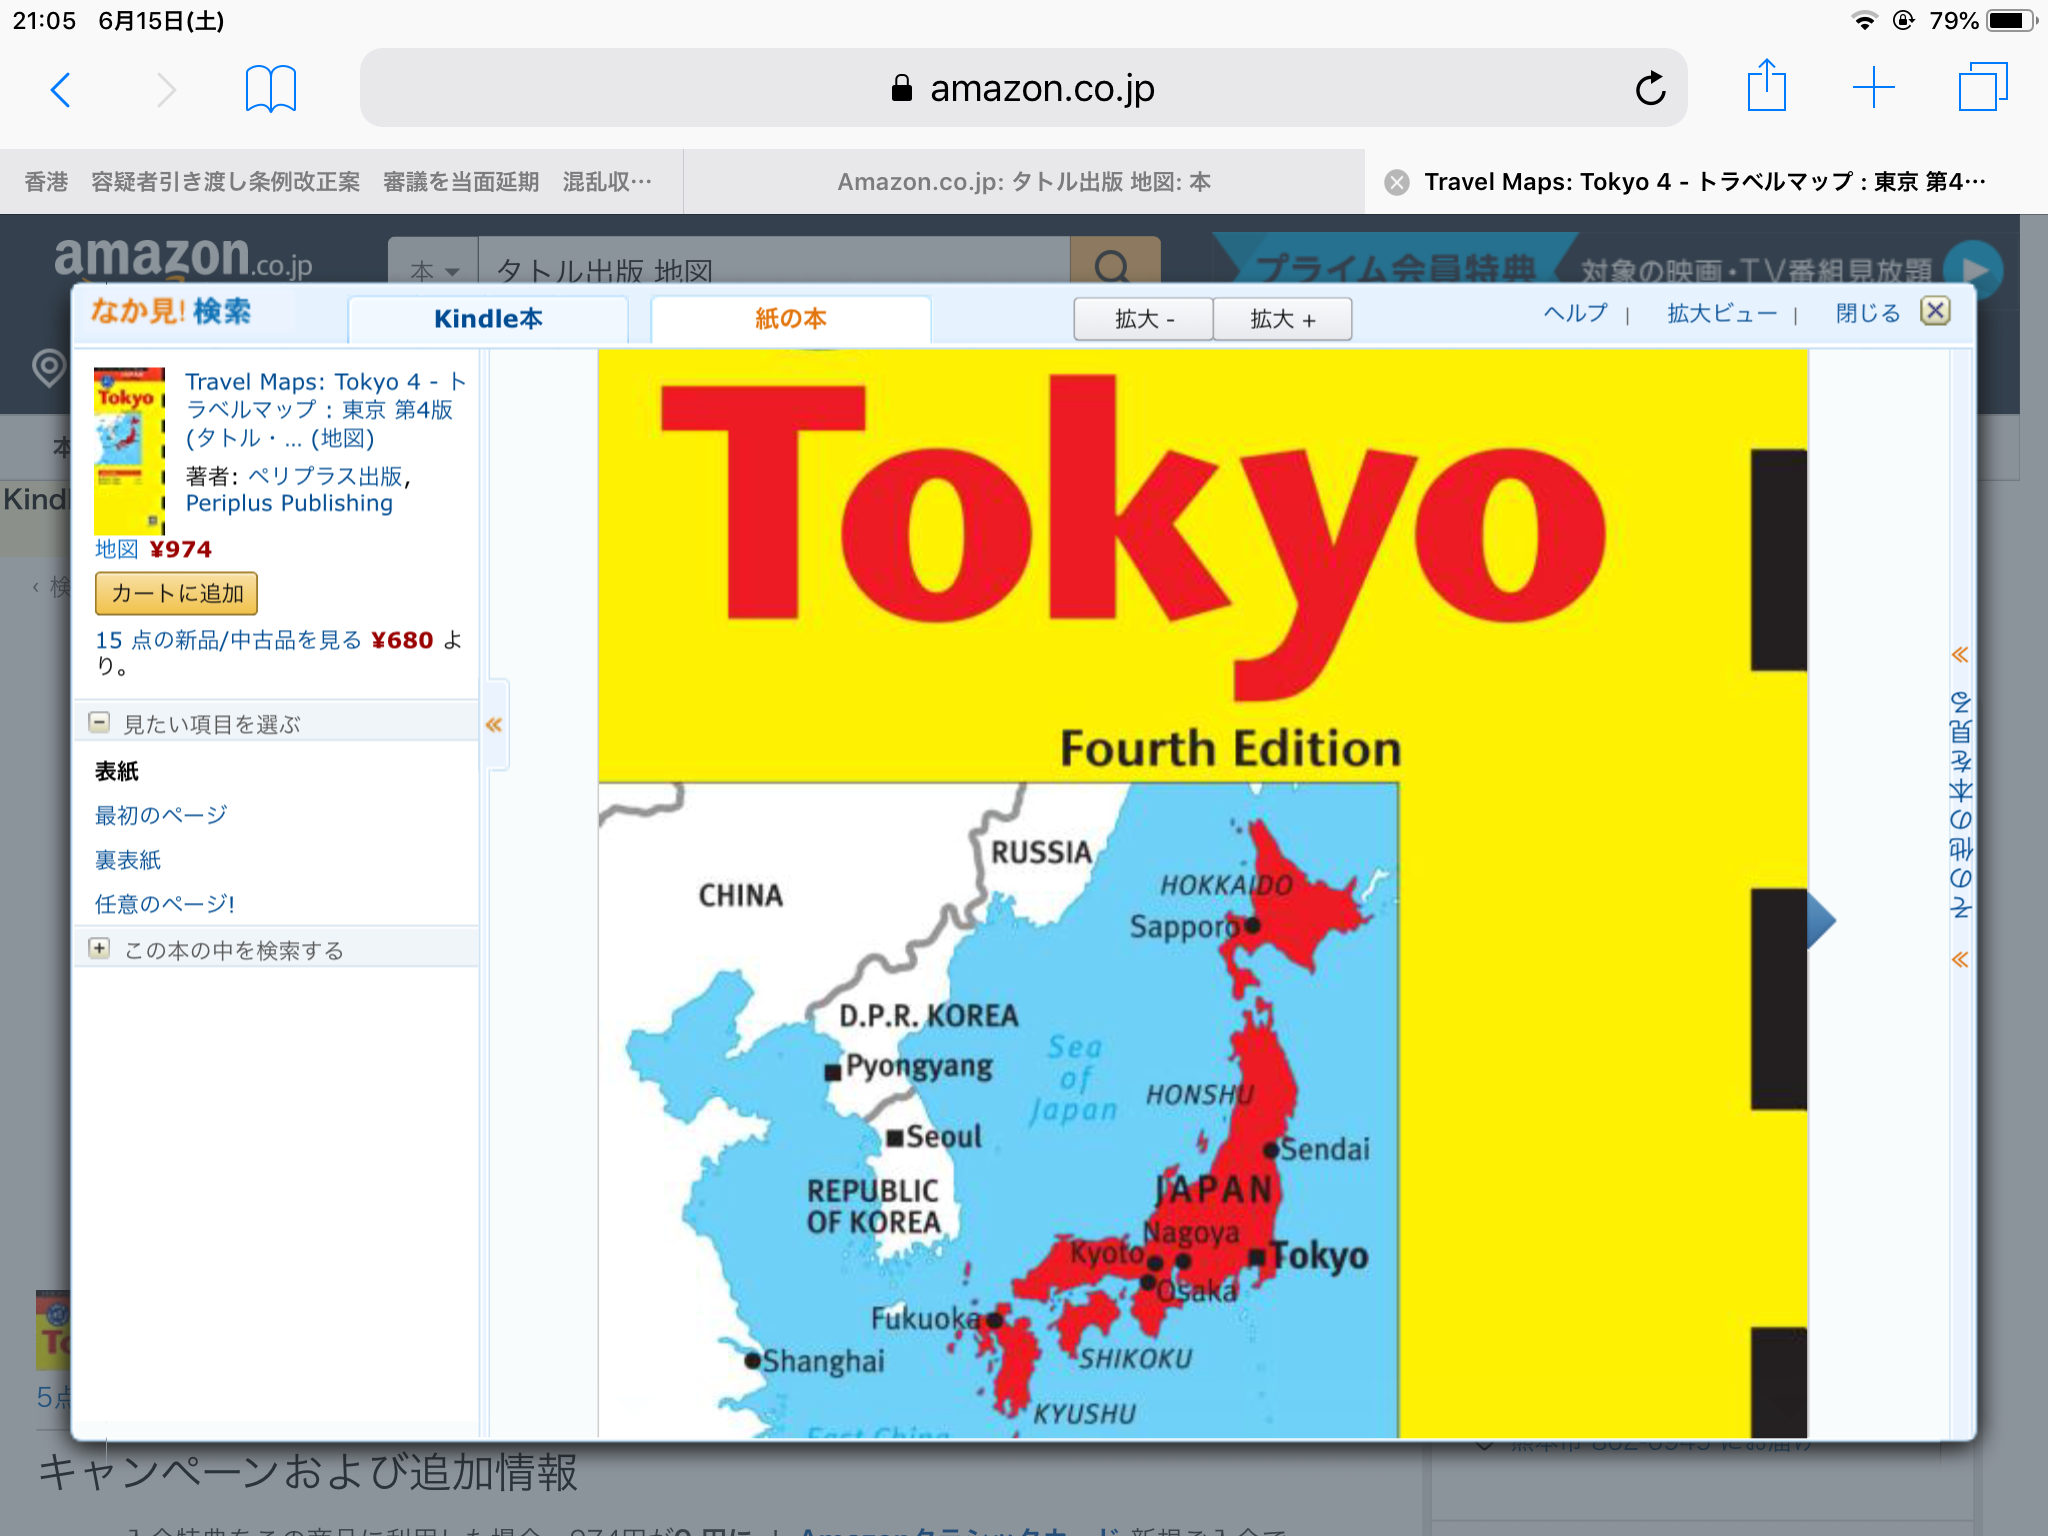
Task: Open the Travel Maps Tokyo 4 title link
Action: [x=326, y=410]
